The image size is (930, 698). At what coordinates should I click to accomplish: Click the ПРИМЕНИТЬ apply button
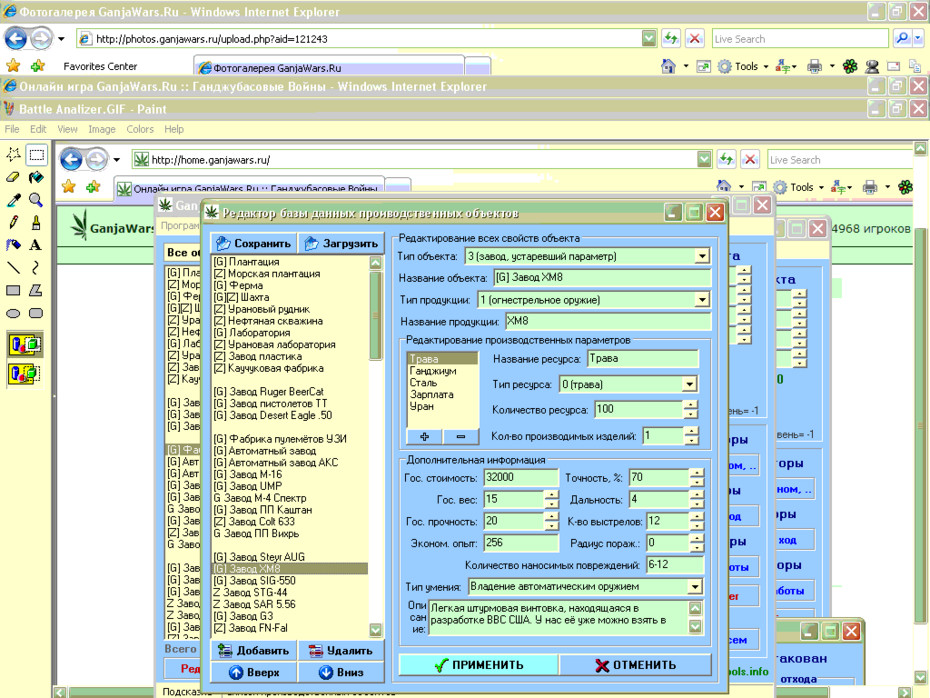pyautogui.click(x=479, y=665)
